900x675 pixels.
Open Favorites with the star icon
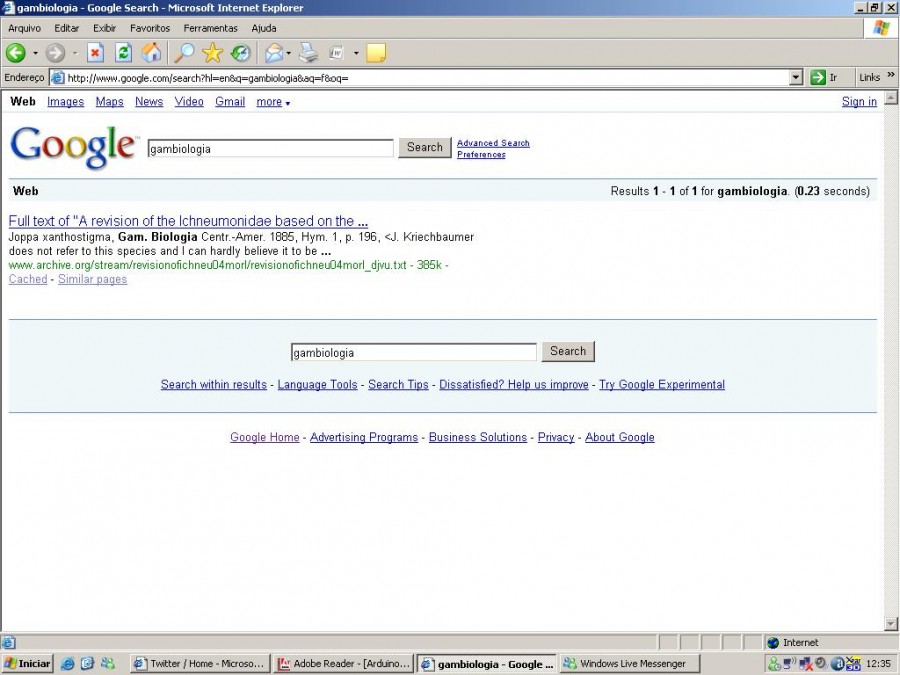coord(212,53)
